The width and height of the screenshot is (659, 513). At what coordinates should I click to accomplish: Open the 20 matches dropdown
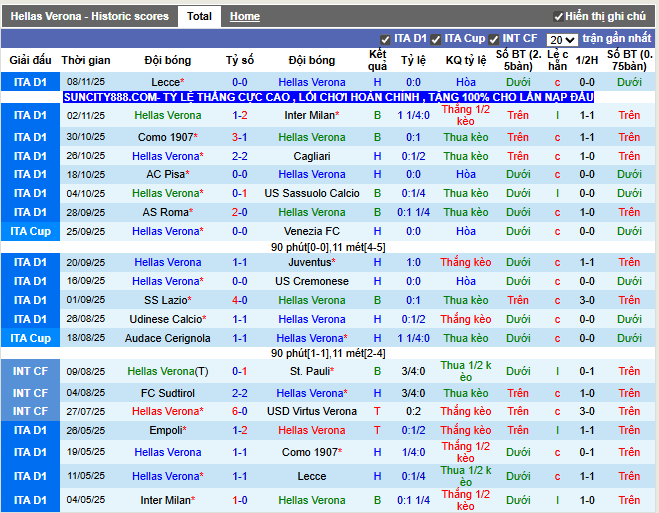pyautogui.click(x=562, y=40)
